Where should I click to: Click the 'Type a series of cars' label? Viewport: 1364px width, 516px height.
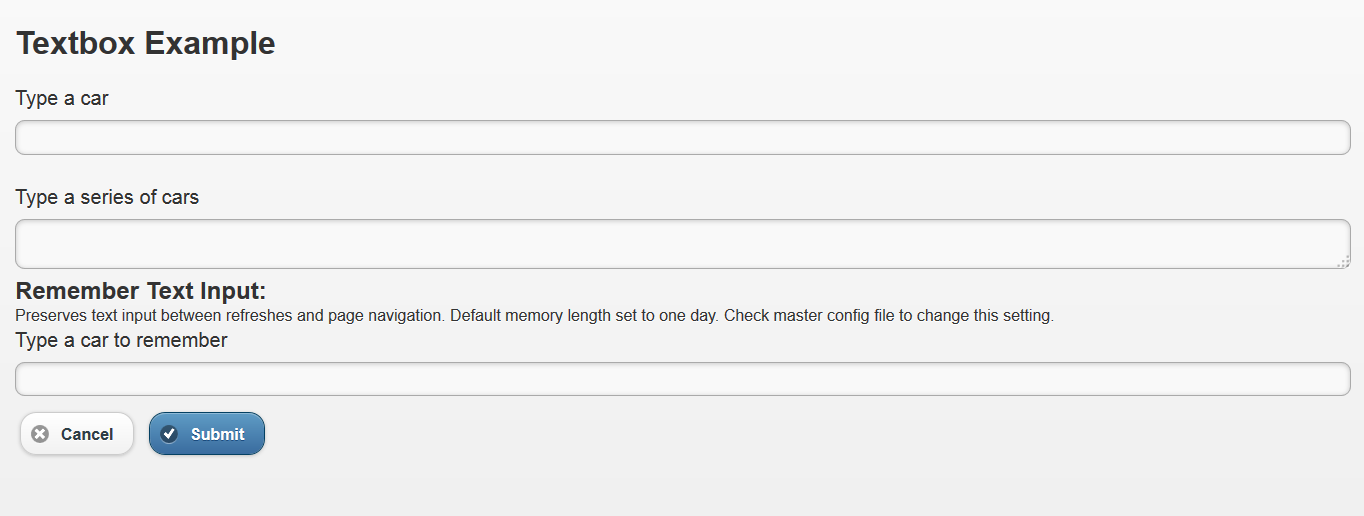tap(107, 197)
